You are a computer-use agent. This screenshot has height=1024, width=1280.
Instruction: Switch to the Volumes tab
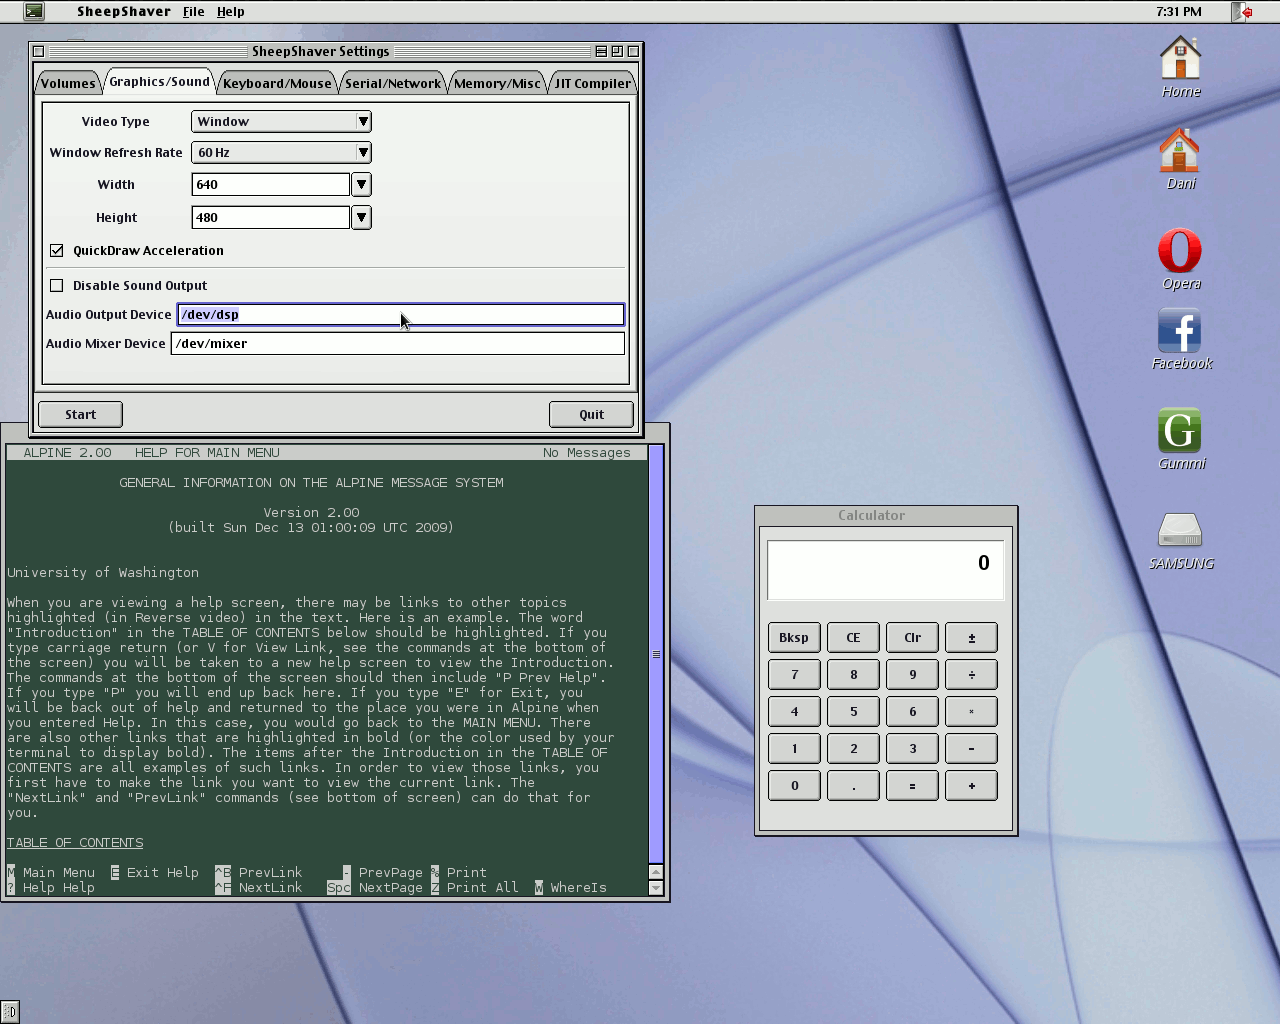pos(68,83)
